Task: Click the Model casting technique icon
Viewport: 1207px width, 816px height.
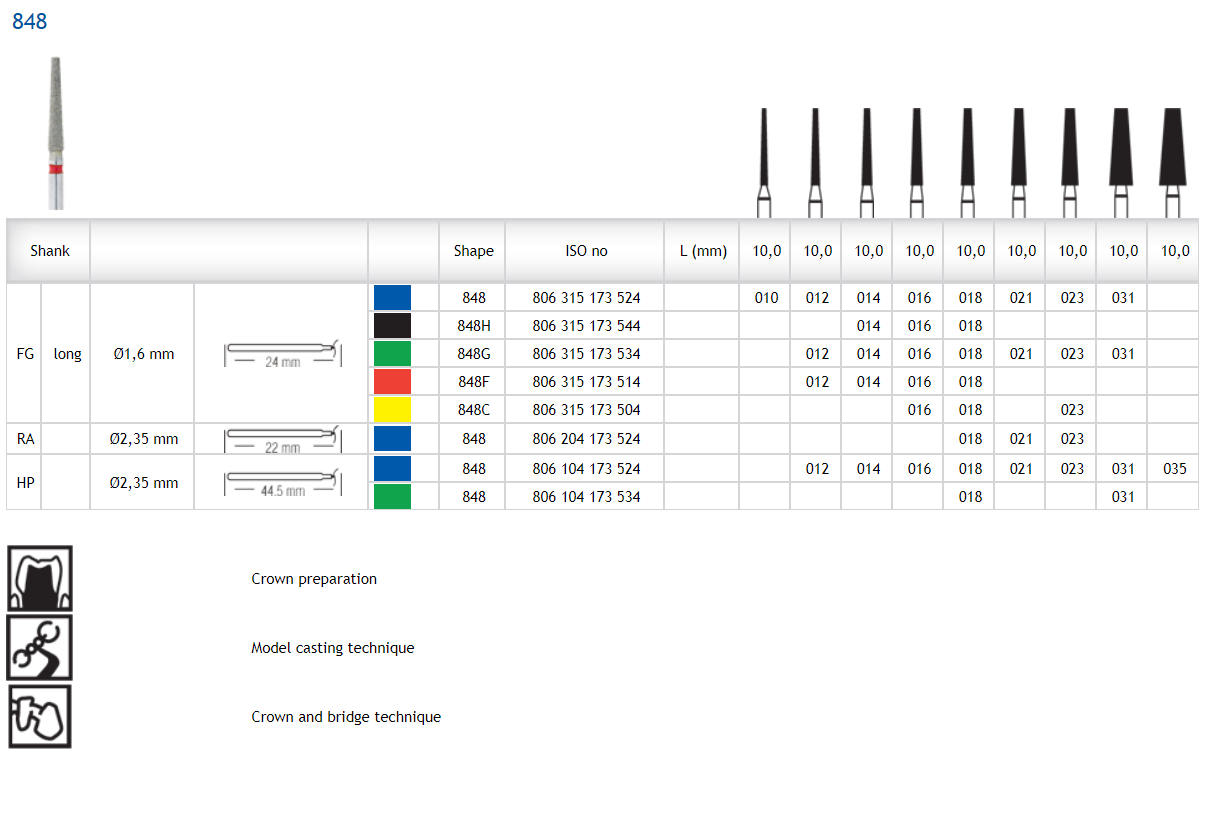Action: (40, 648)
